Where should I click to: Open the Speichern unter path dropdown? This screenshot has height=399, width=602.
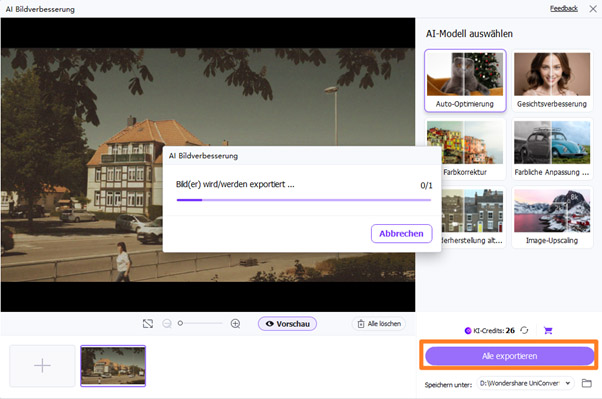click(526, 383)
